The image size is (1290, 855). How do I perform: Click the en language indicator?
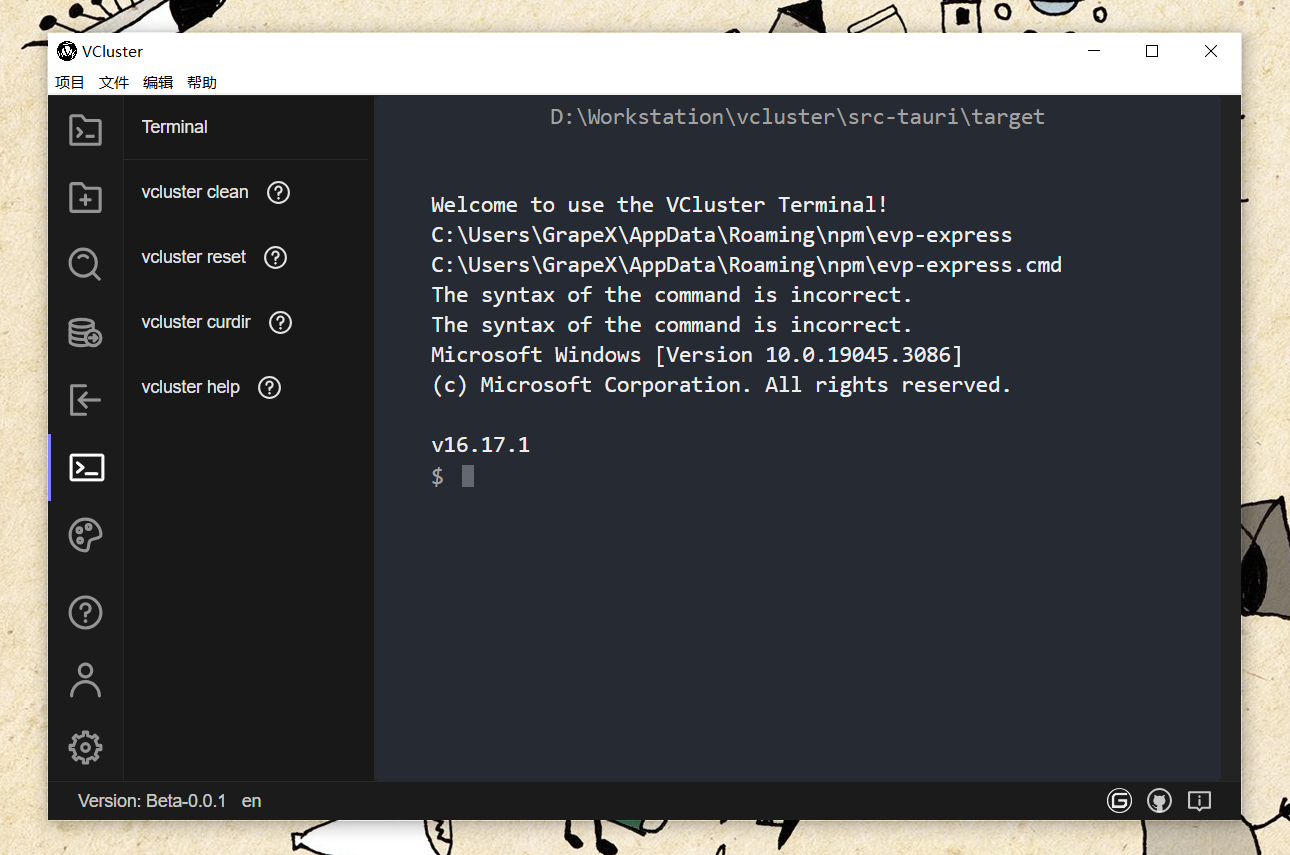click(252, 801)
